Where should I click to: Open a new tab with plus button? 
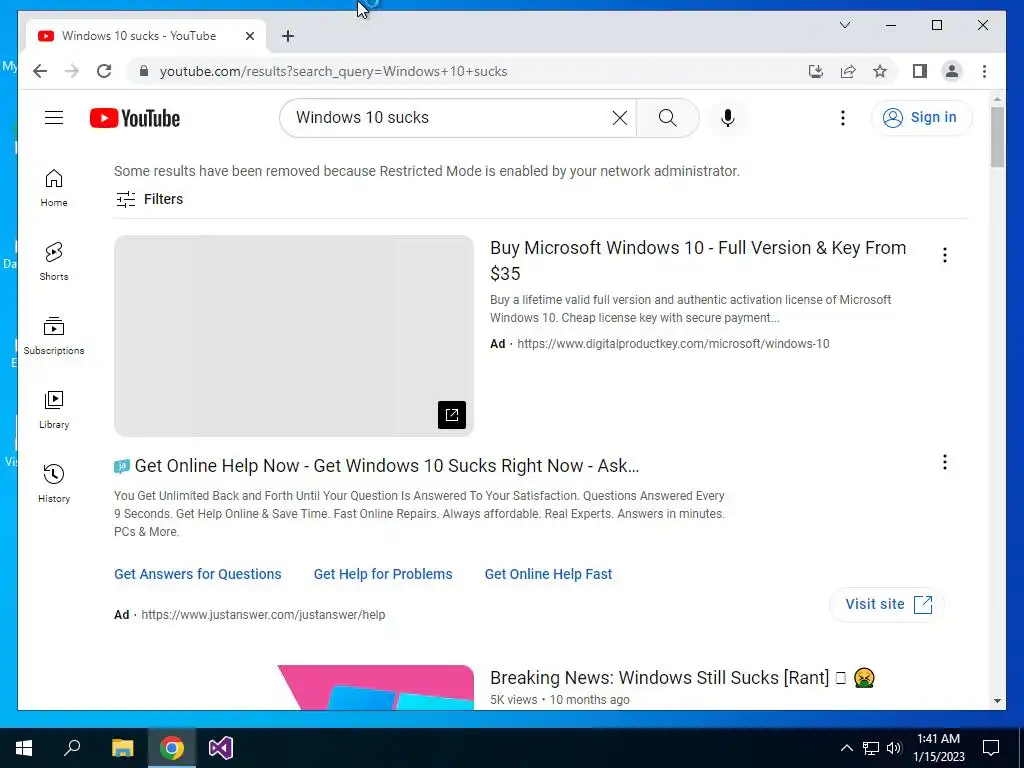288,36
